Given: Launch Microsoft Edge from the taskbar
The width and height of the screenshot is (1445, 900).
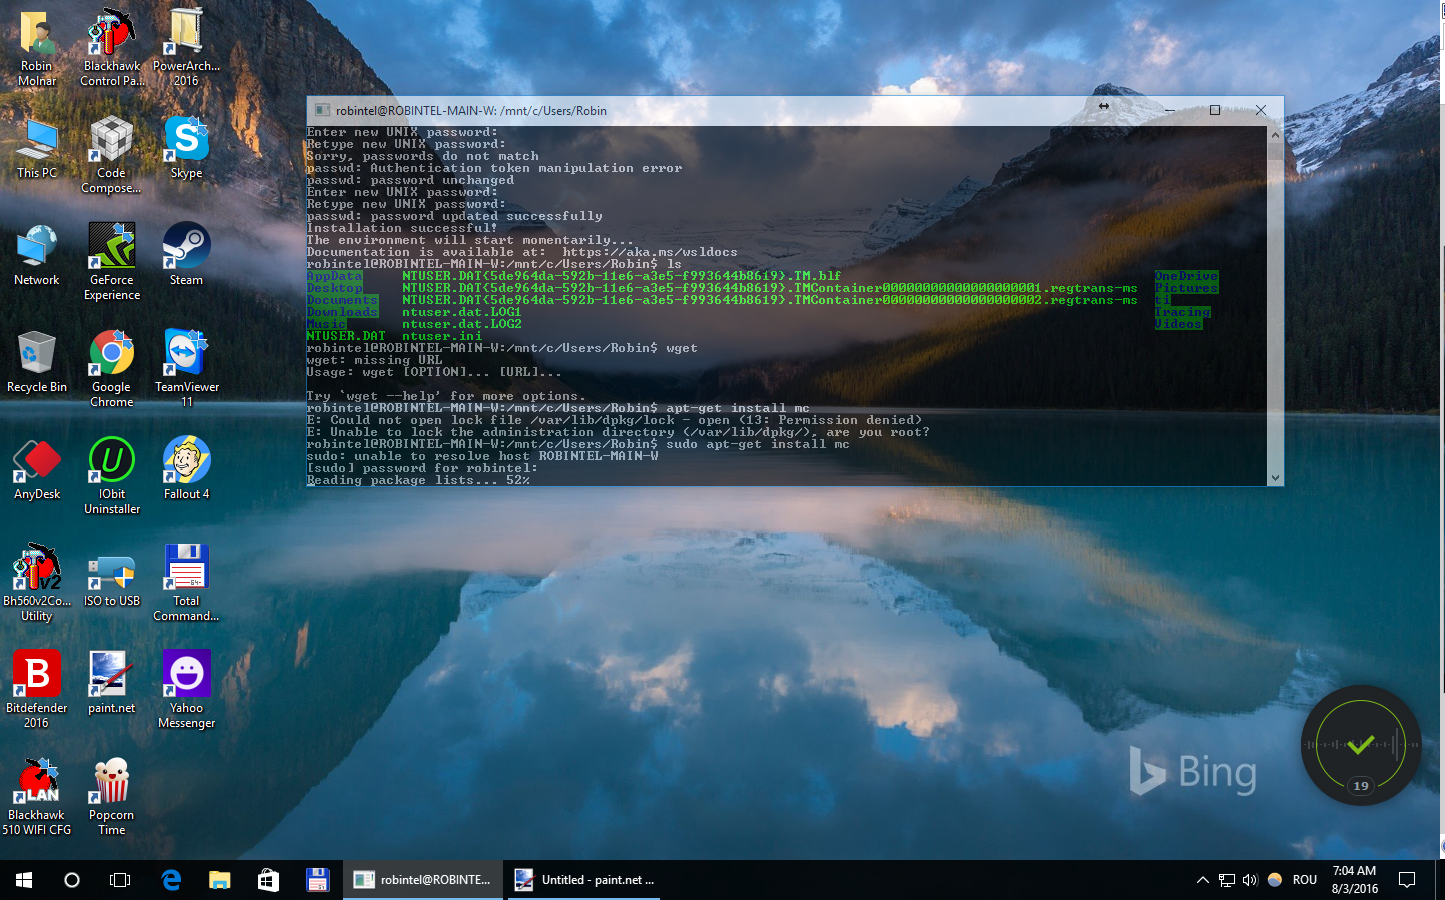Looking at the screenshot, I should (171, 880).
